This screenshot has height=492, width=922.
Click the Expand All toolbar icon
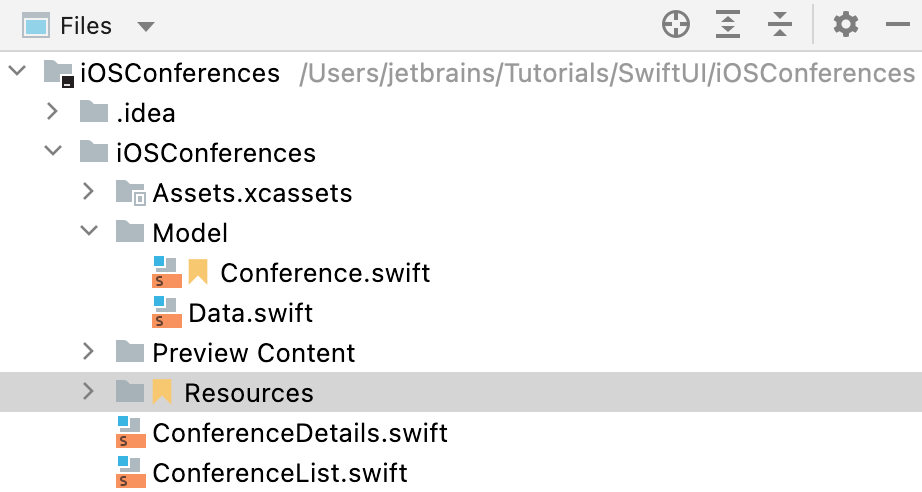tap(728, 25)
